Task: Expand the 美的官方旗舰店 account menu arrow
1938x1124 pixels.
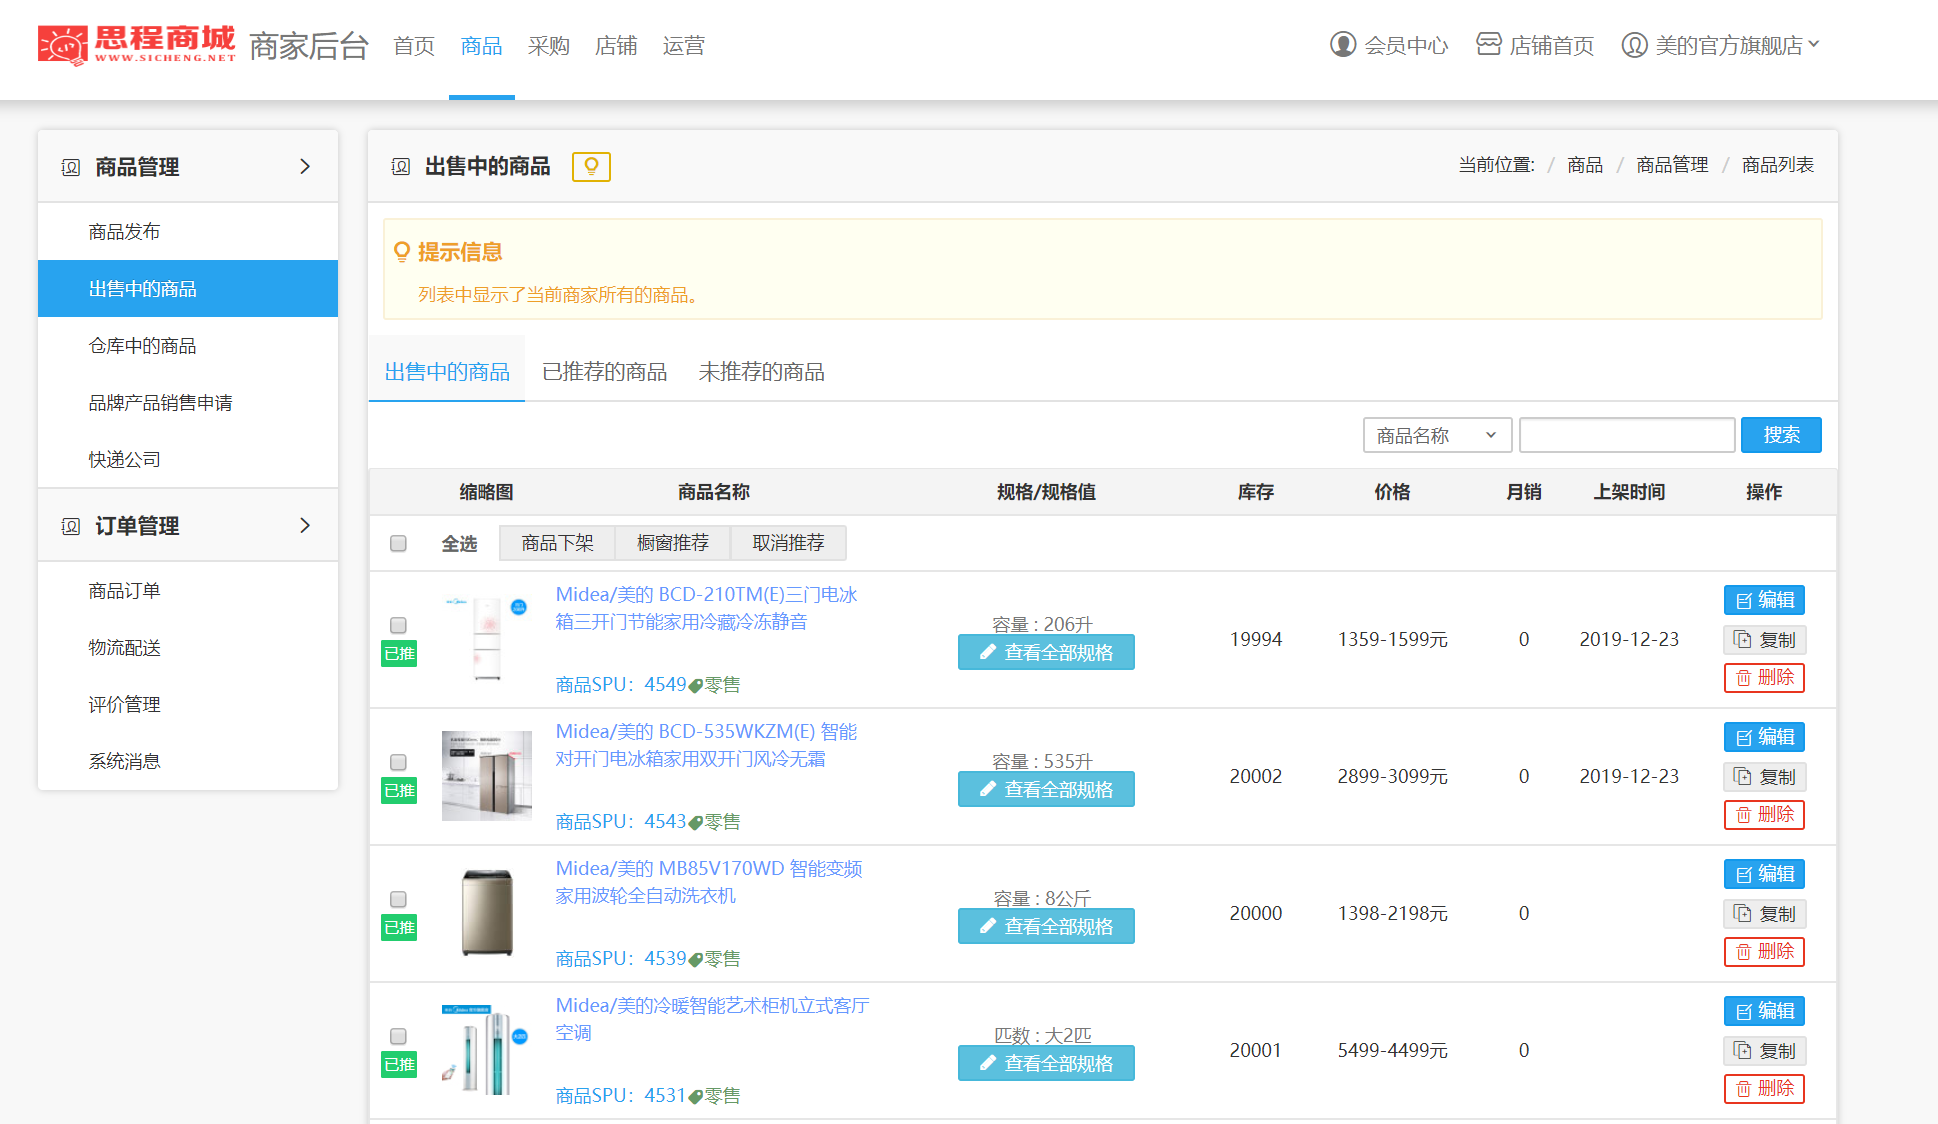Action: coord(1814,44)
